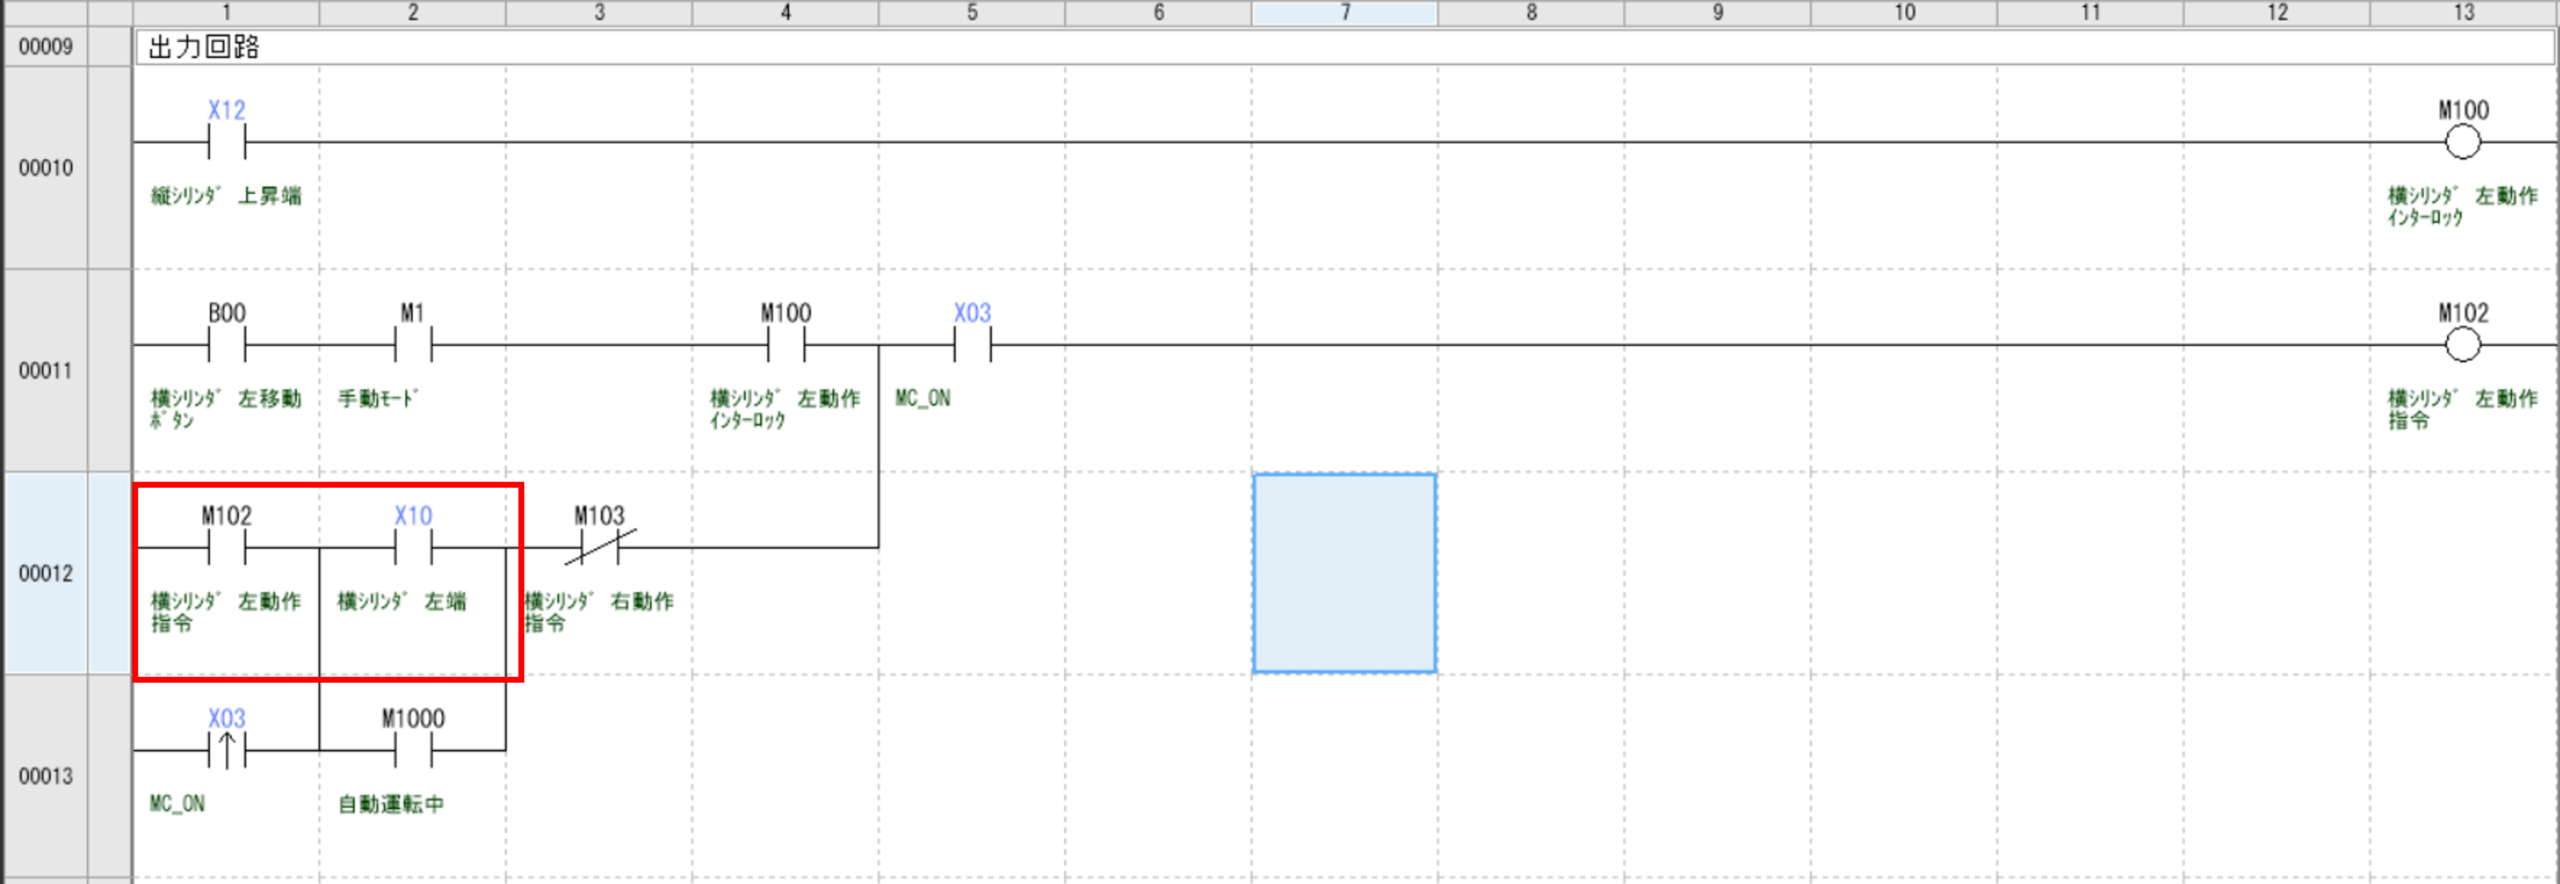Select the X12 contact in row 00010

(x=226, y=142)
